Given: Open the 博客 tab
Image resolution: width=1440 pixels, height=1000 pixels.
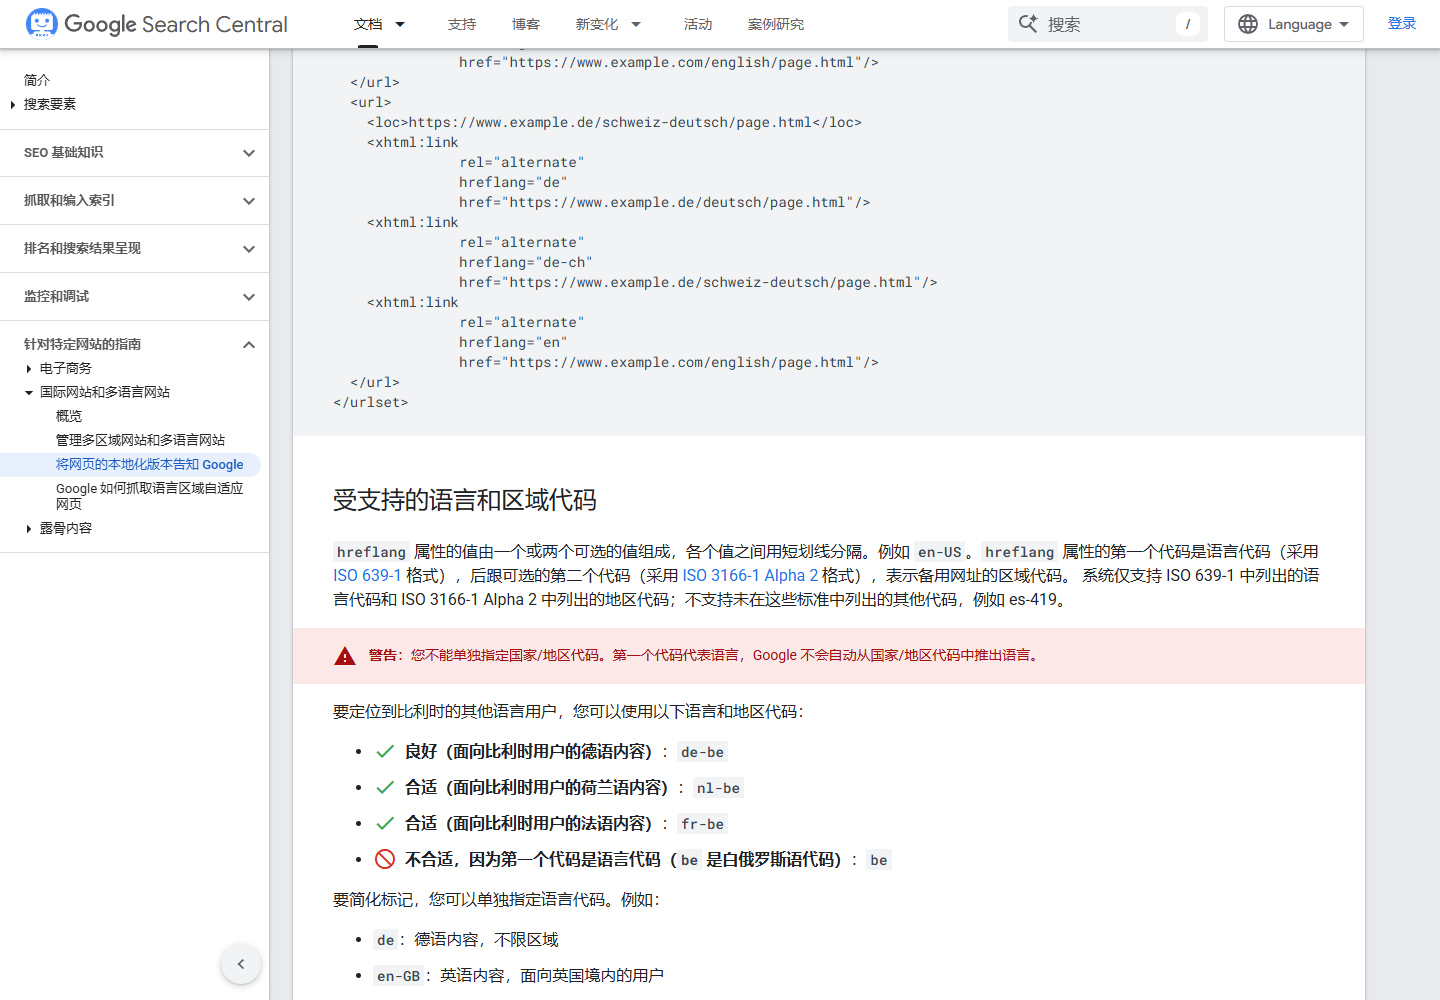Looking at the screenshot, I should pyautogui.click(x=526, y=24).
